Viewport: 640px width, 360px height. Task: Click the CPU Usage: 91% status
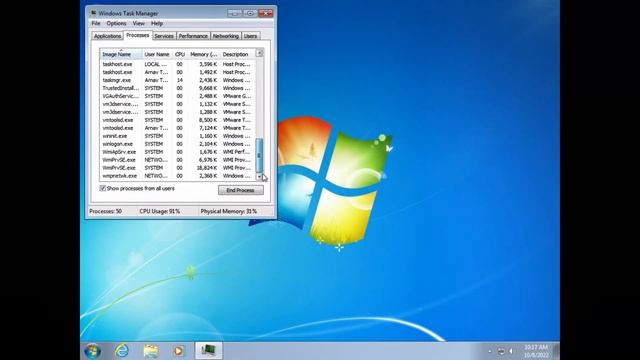(x=160, y=211)
